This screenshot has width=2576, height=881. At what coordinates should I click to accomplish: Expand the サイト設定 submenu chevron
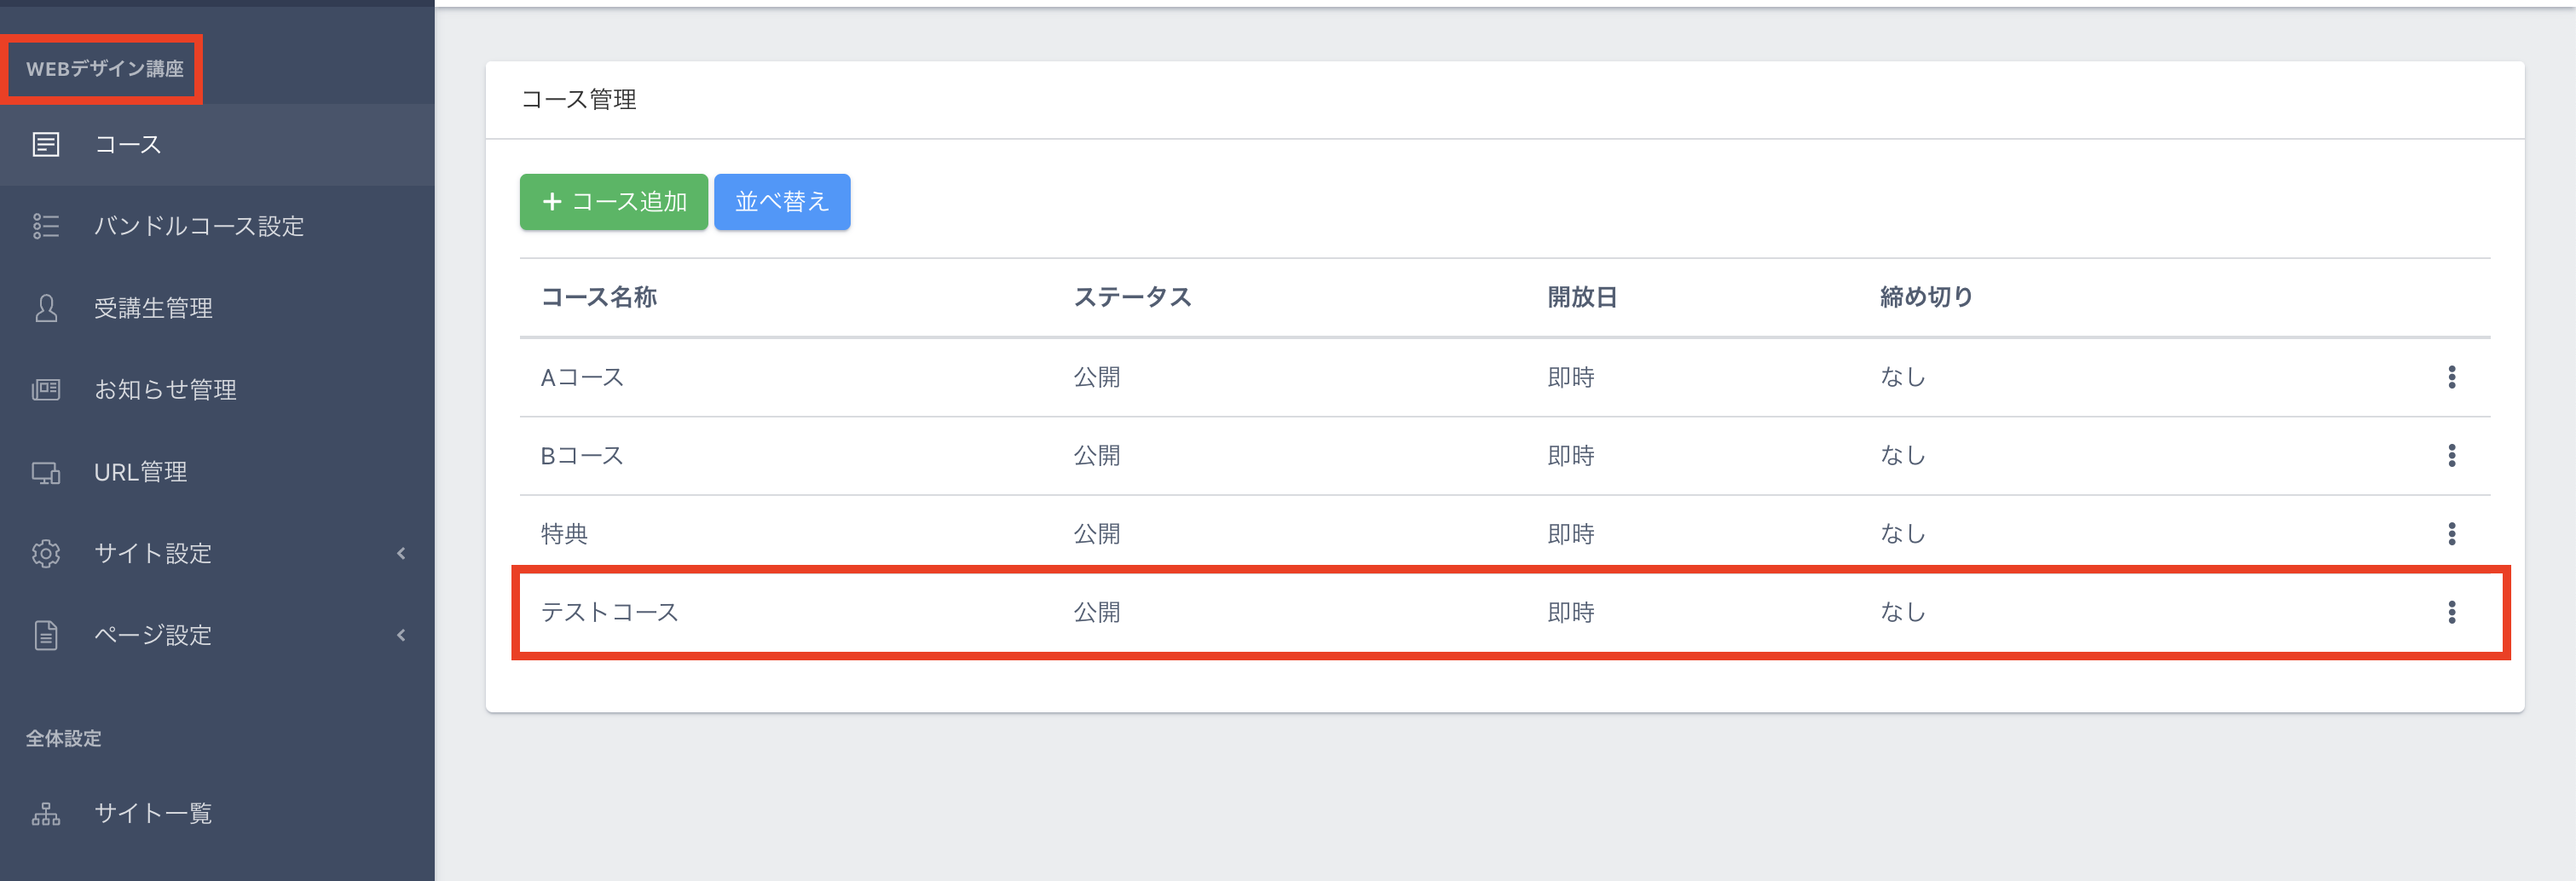401,553
